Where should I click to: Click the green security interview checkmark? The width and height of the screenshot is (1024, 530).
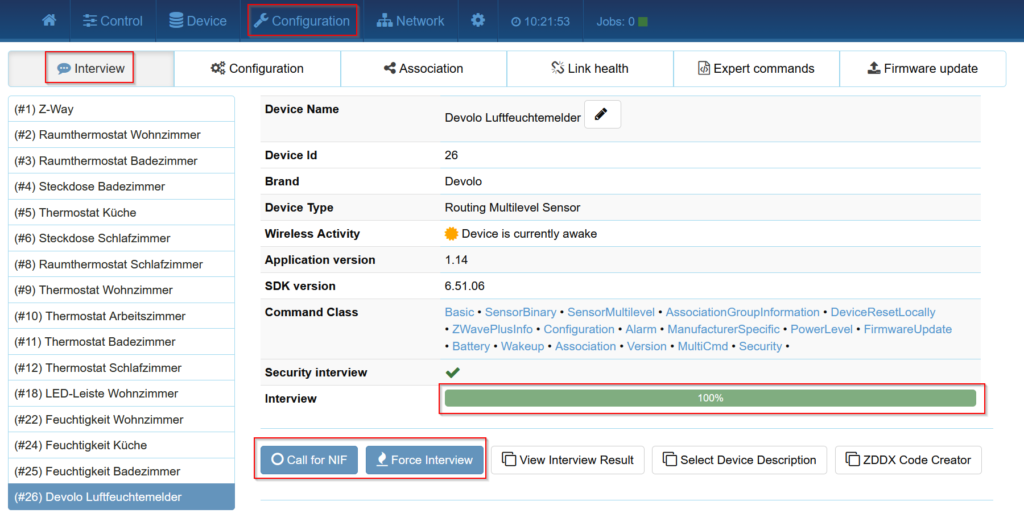coord(452,372)
